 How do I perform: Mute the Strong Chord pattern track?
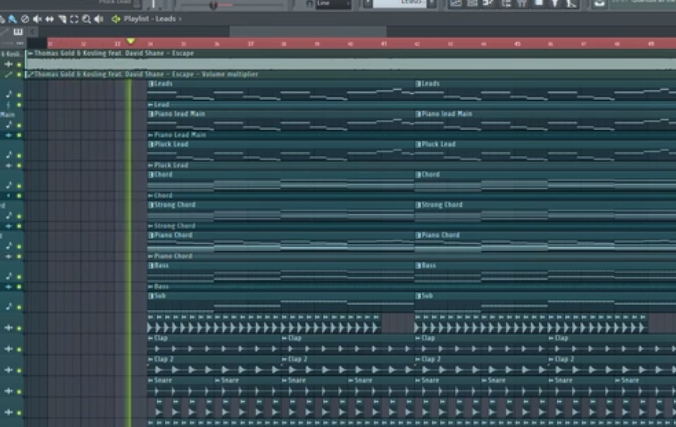click(19, 216)
